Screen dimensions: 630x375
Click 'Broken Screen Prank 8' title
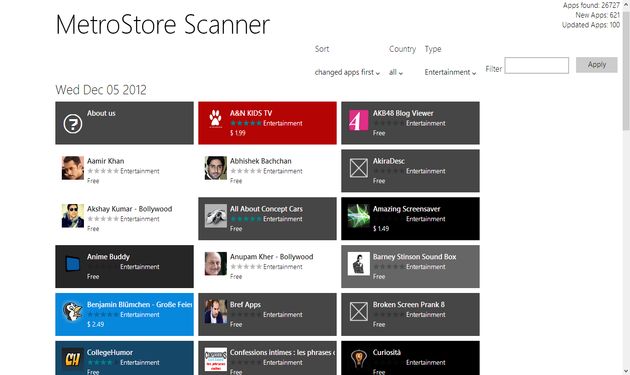point(409,305)
